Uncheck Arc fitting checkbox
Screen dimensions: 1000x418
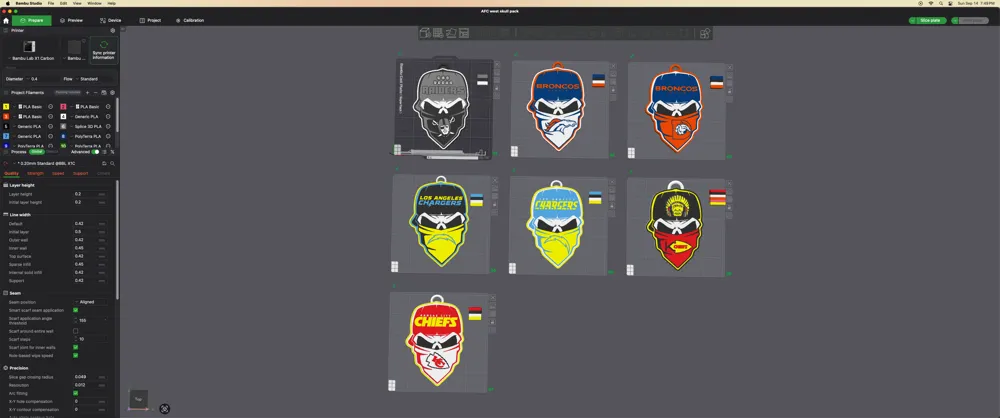click(75, 393)
